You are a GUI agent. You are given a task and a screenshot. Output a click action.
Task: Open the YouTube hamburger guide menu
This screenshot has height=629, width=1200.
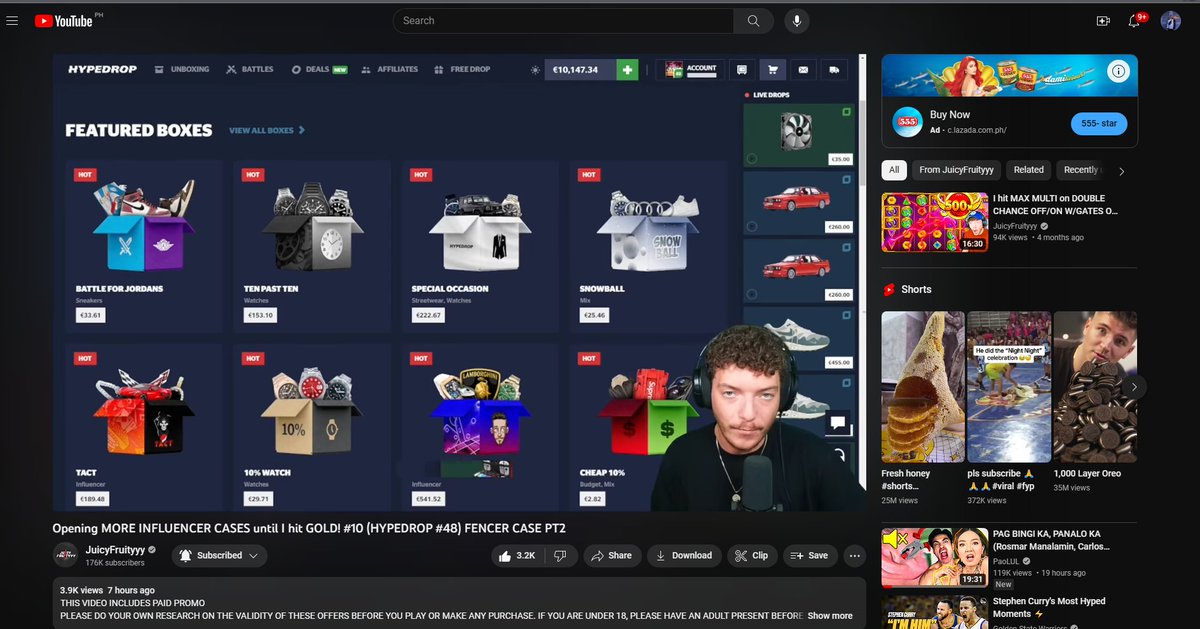tap(12, 20)
